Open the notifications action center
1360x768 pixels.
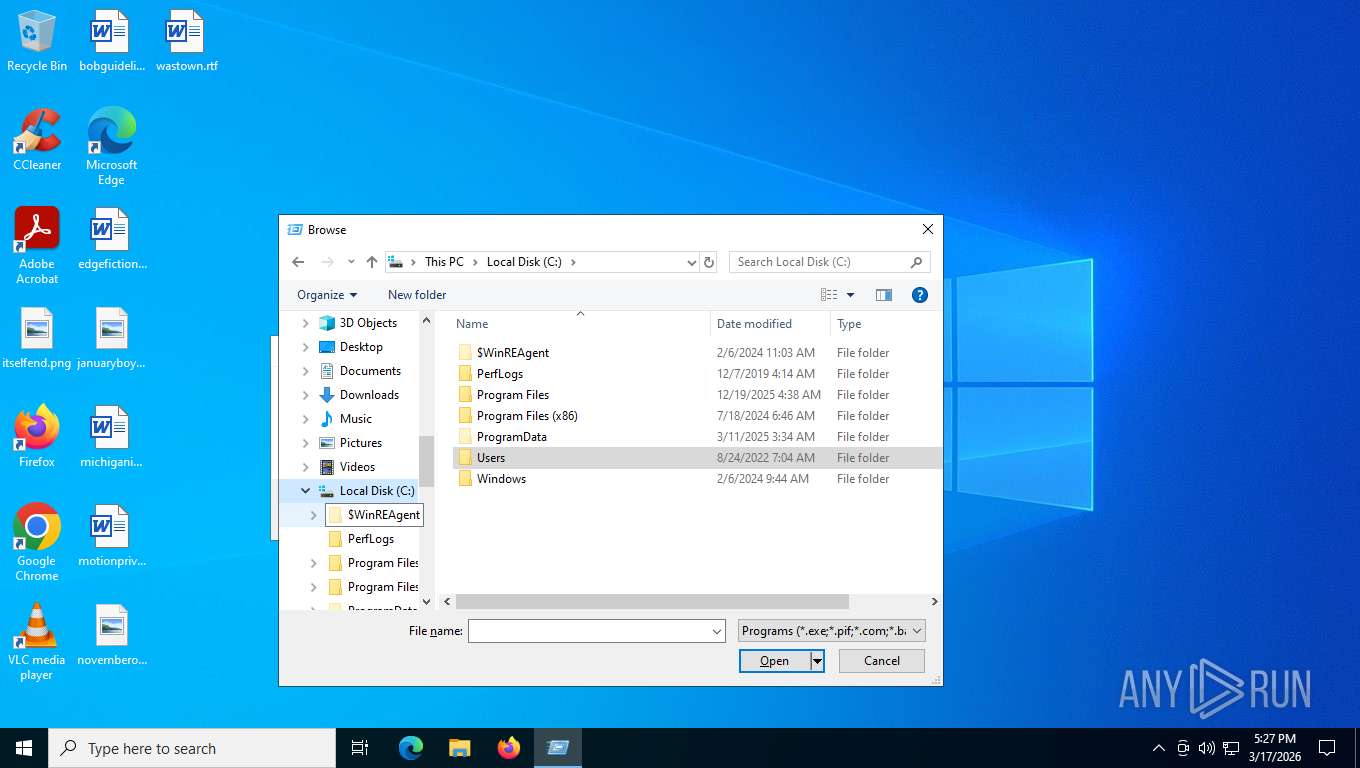pyautogui.click(x=1327, y=748)
